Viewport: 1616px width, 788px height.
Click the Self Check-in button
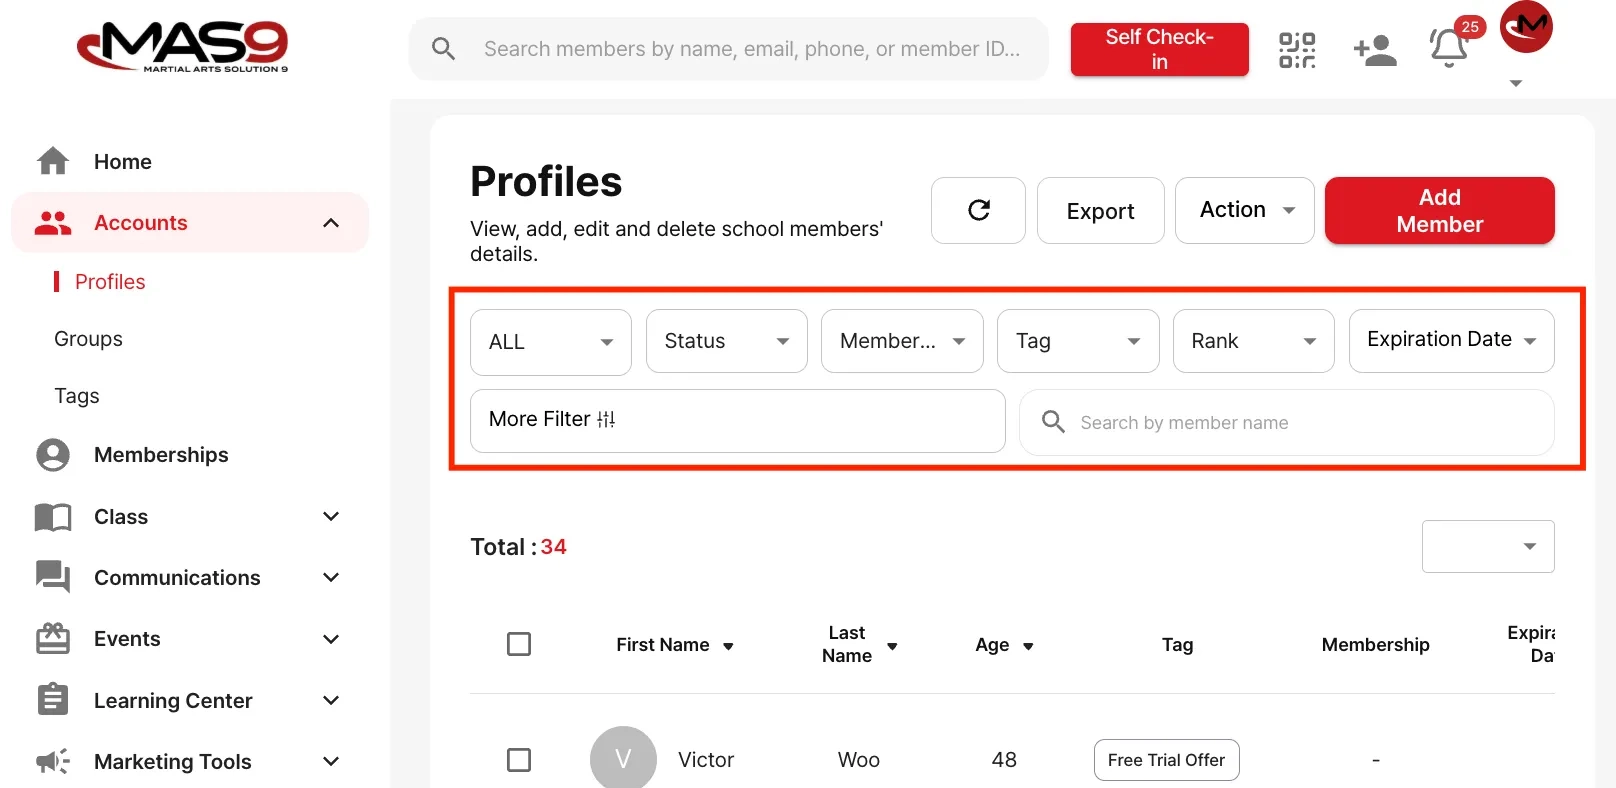(x=1159, y=49)
